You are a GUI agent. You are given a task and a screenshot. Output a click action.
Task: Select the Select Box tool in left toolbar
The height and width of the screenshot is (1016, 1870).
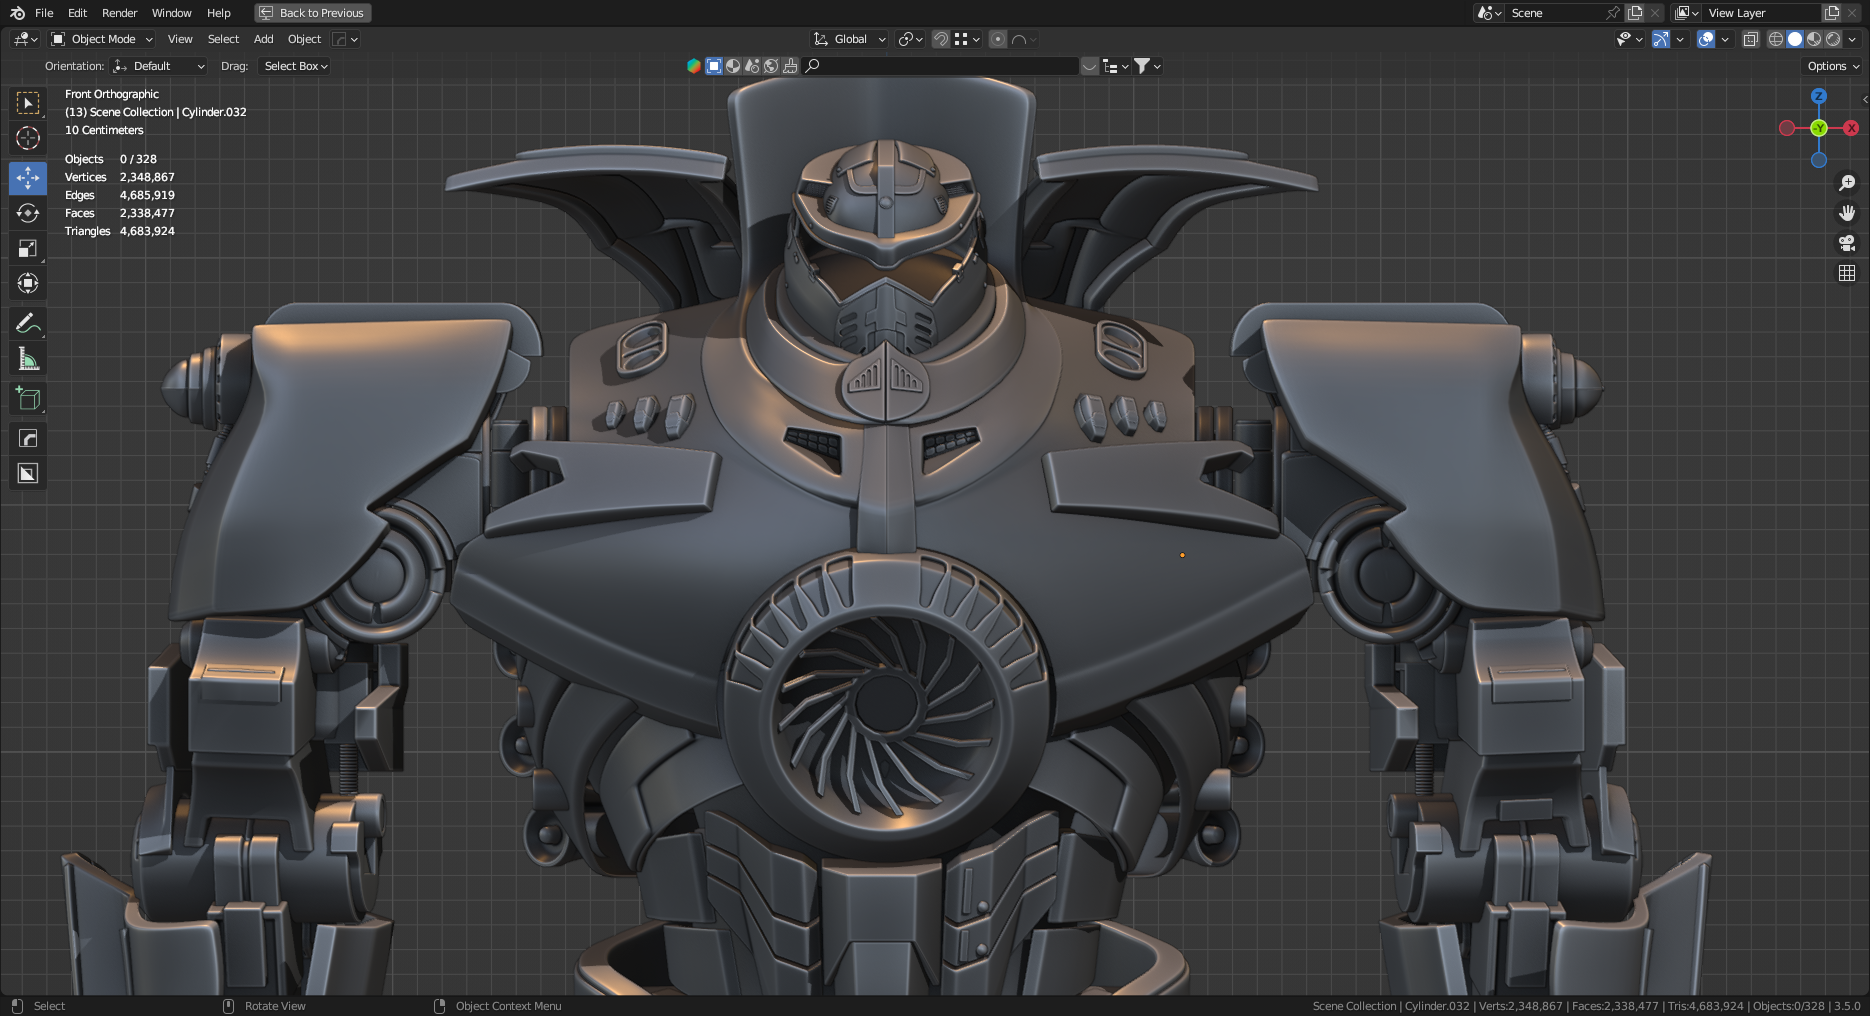[x=28, y=103]
